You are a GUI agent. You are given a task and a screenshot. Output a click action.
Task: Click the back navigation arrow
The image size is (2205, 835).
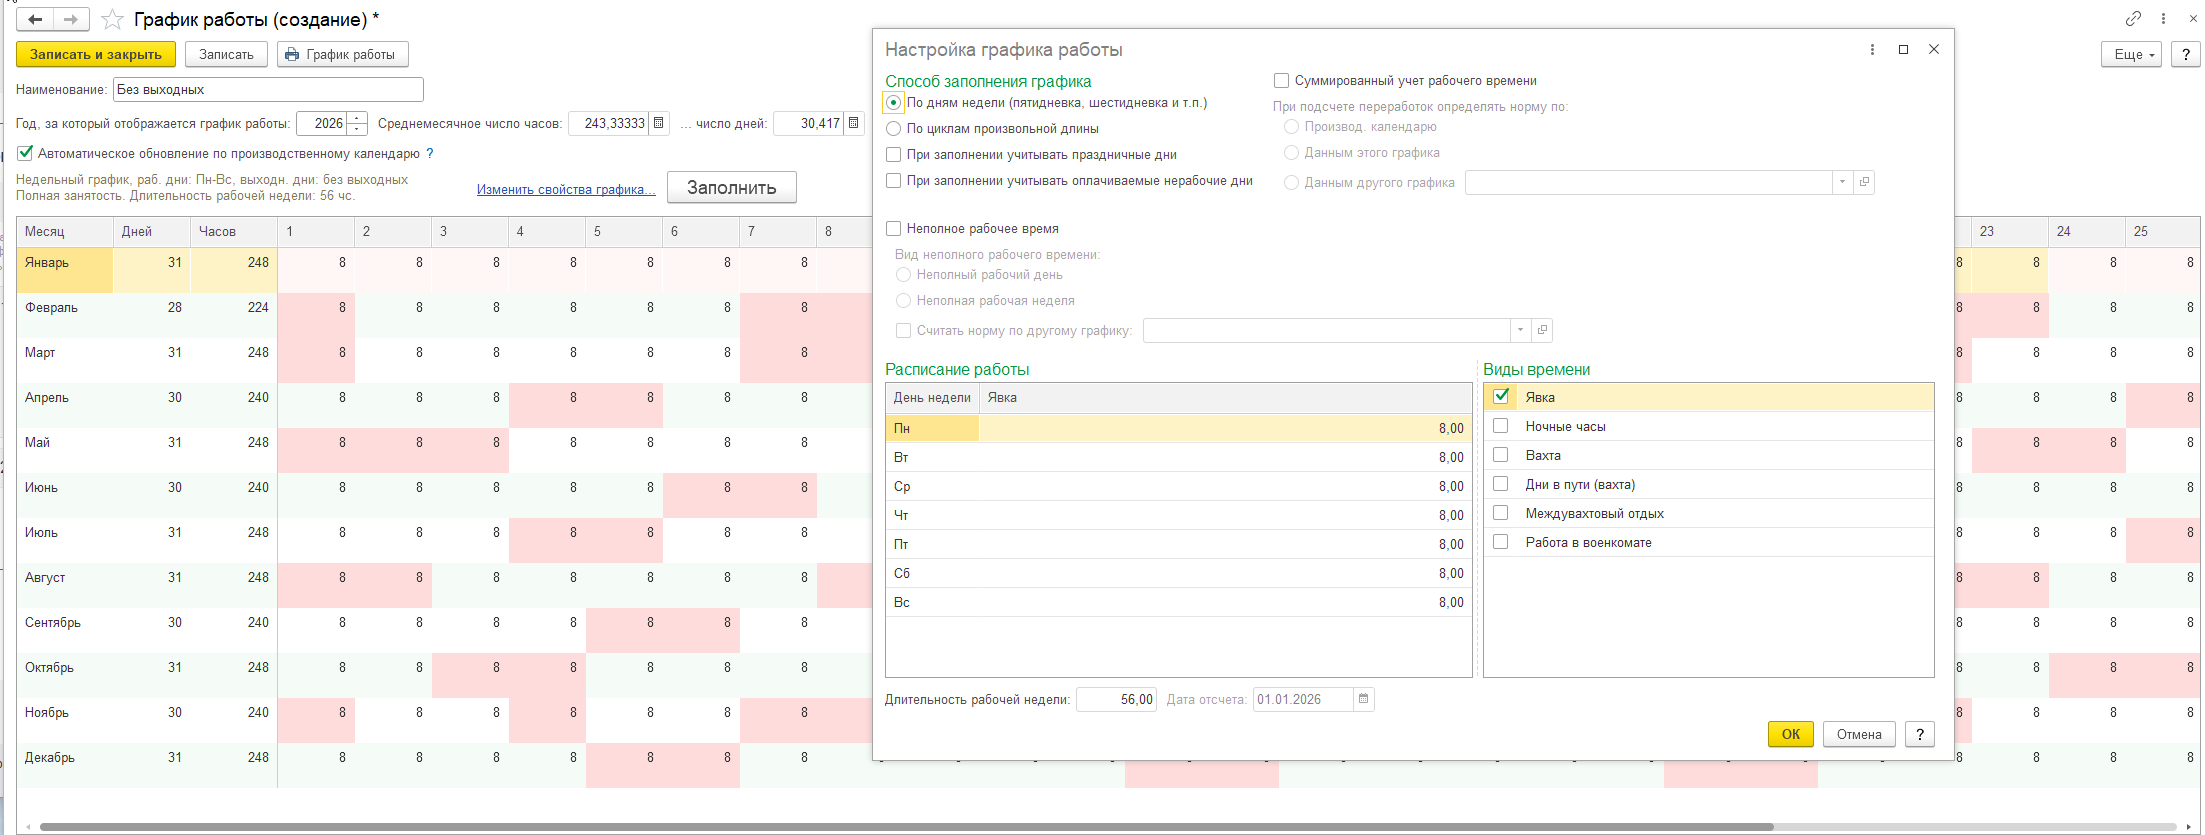tap(35, 19)
